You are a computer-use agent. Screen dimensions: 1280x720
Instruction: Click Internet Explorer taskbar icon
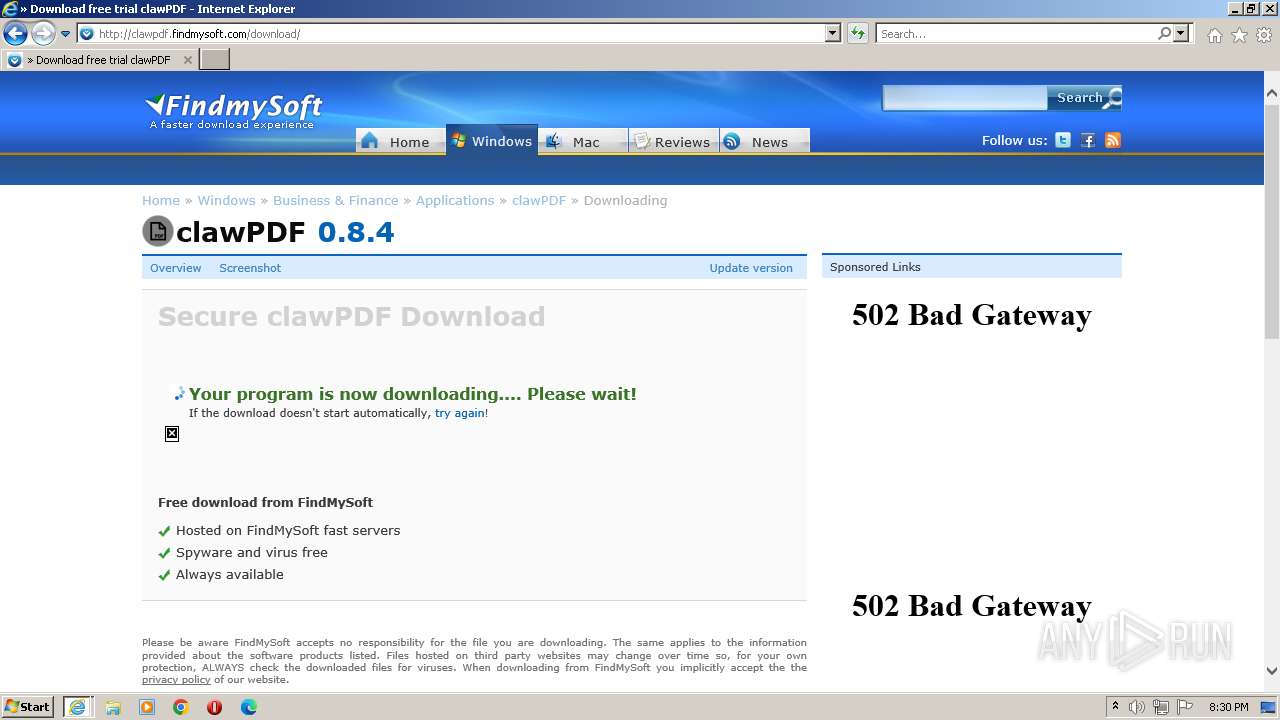(x=78, y=707)
